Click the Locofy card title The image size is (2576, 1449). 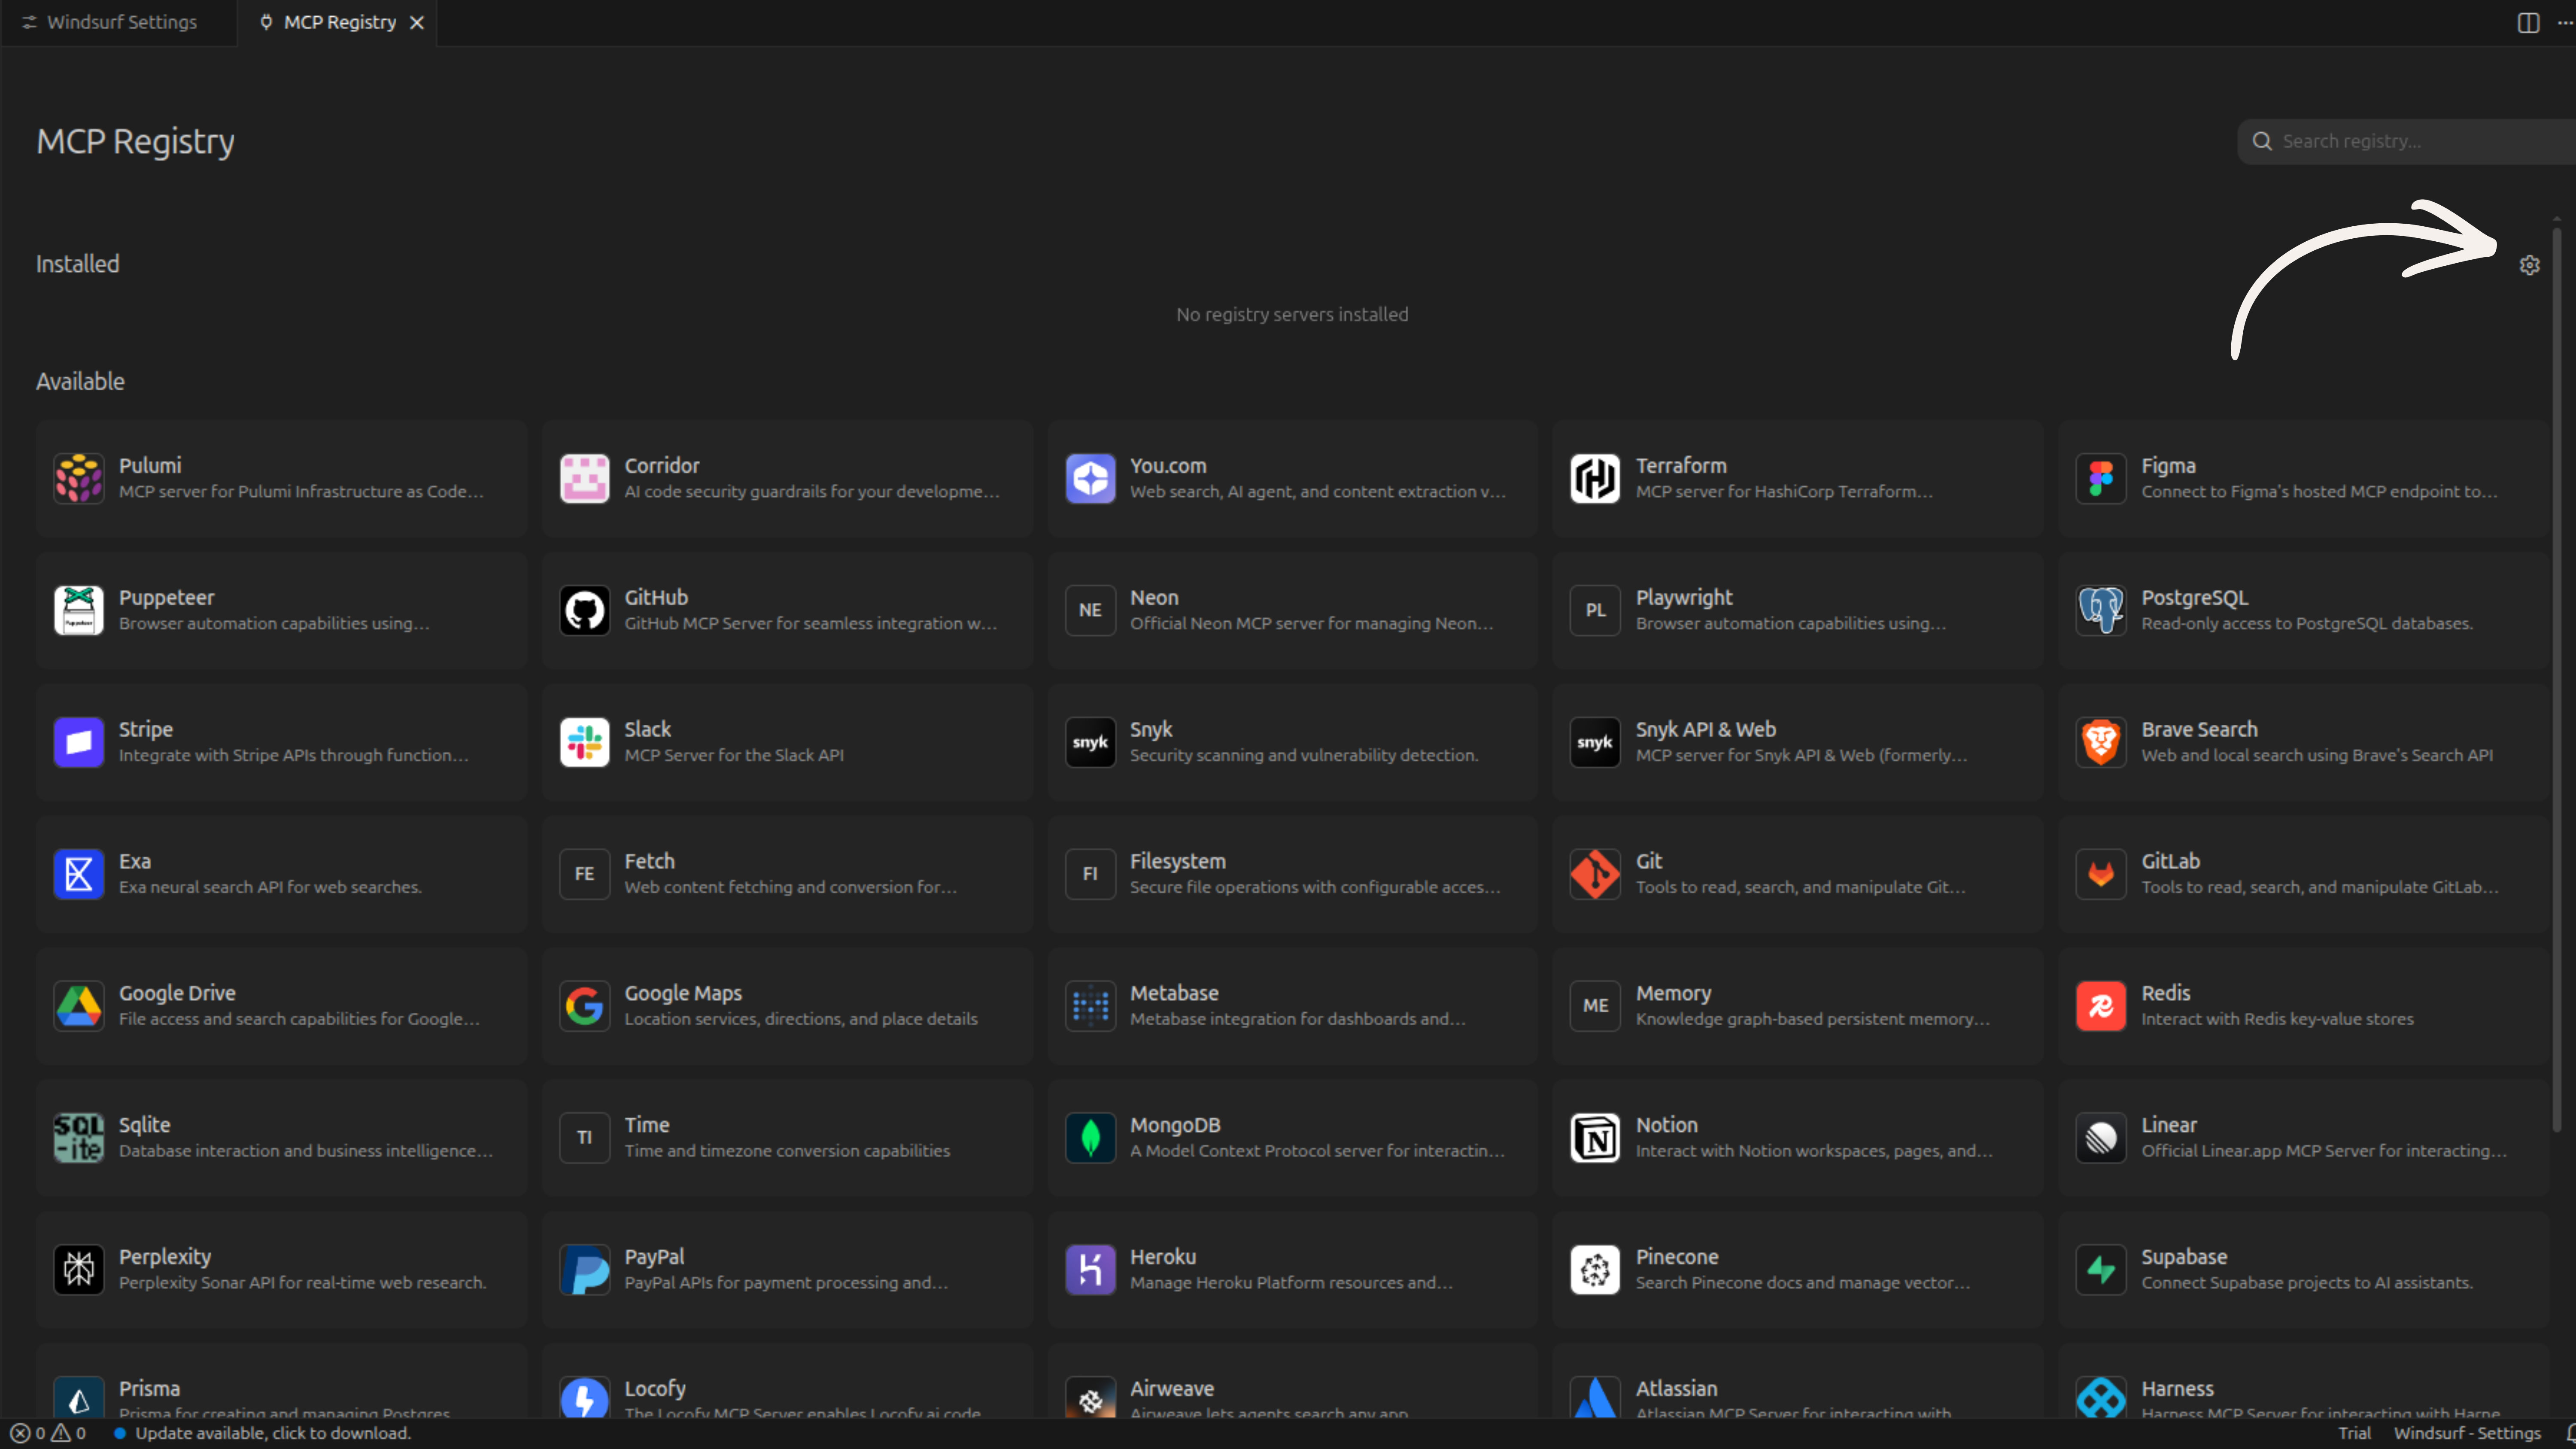[655, 1388]
